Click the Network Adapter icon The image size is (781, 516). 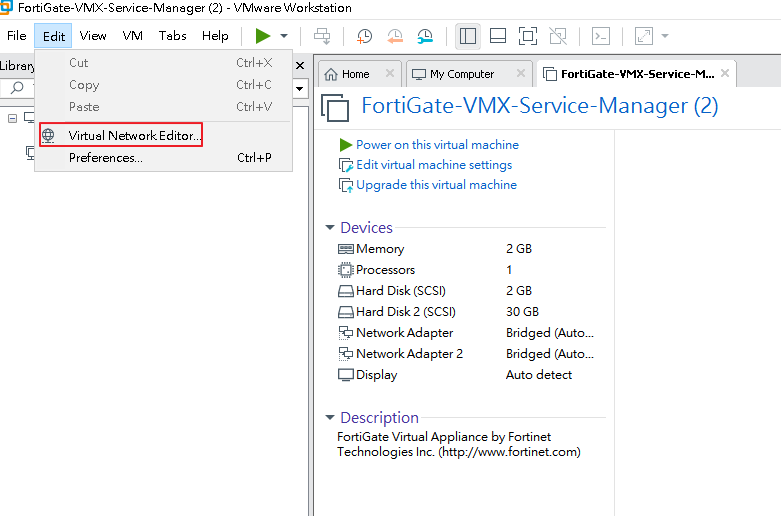(346, 333)
